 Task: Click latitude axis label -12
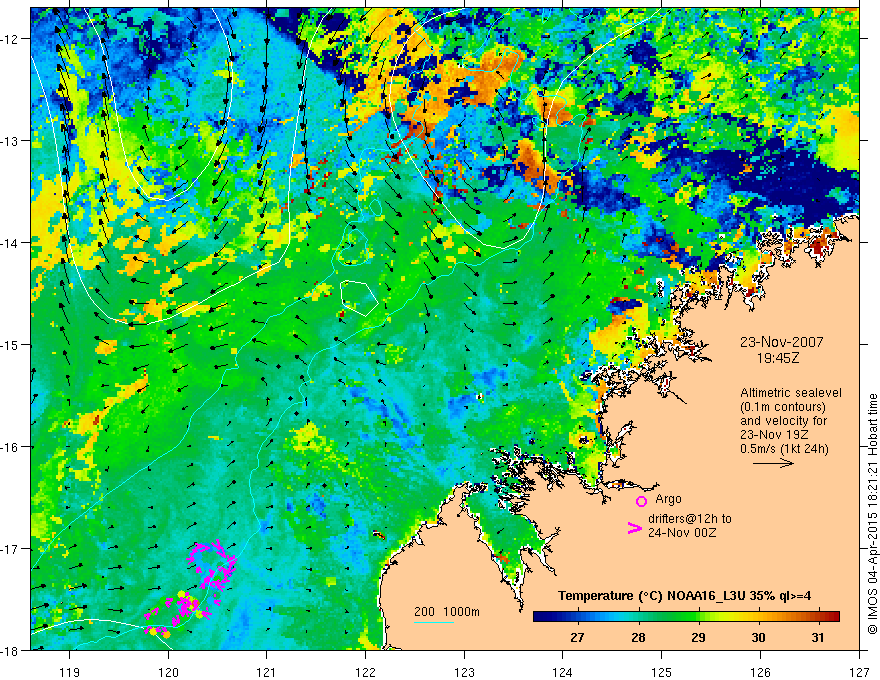click(x=10, y=39)
